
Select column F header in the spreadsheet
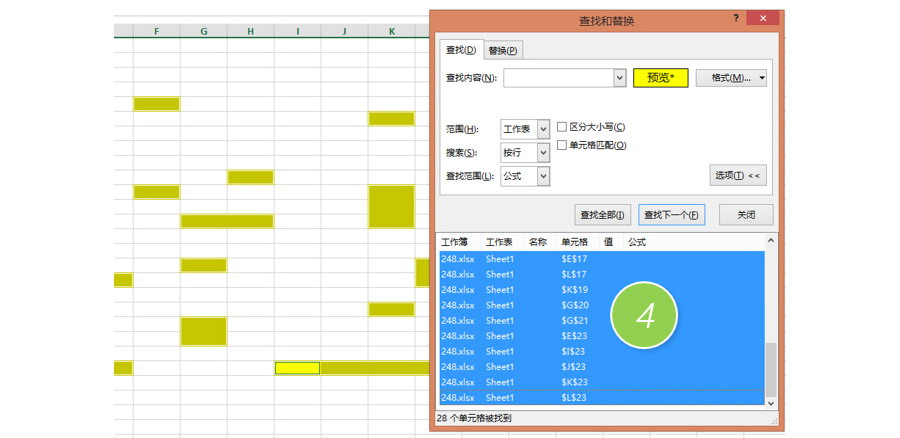157,32
